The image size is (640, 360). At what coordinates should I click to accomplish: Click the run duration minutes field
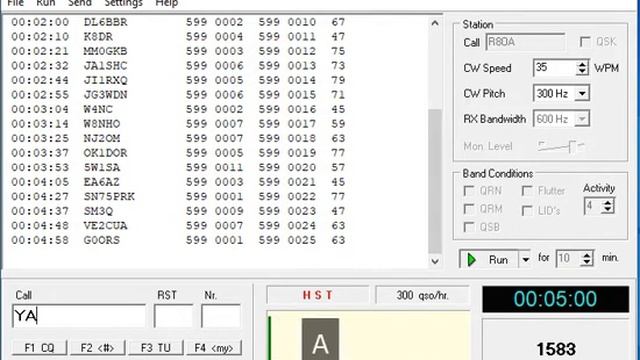click(569, 258)
